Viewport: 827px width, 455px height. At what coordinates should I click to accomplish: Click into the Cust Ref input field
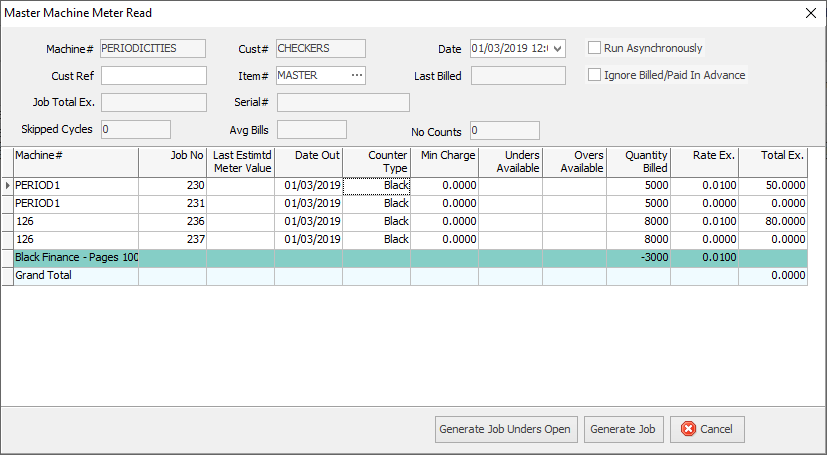point(153,75)
